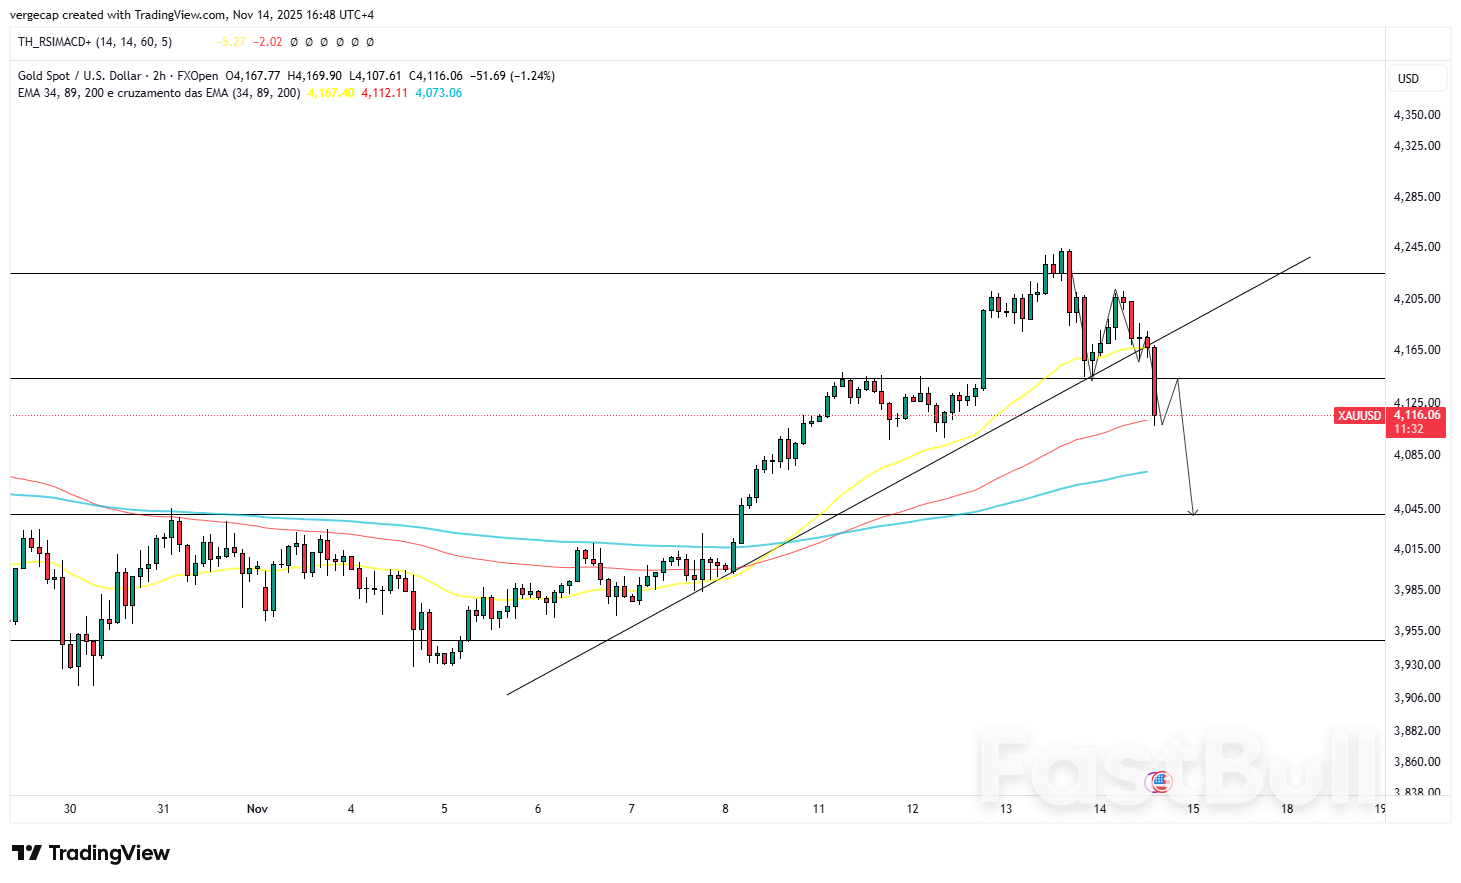Click the yellow EMA value 4,167.40

[x=330, y=93]
